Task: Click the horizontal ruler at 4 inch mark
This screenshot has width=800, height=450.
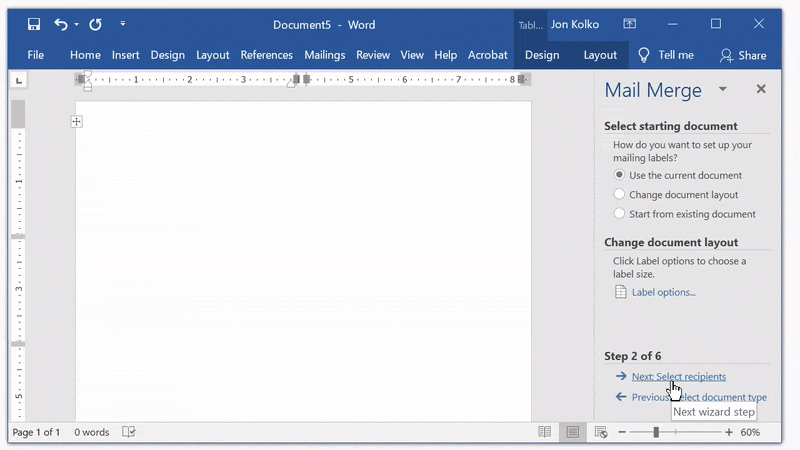Action: coord(297,79)
